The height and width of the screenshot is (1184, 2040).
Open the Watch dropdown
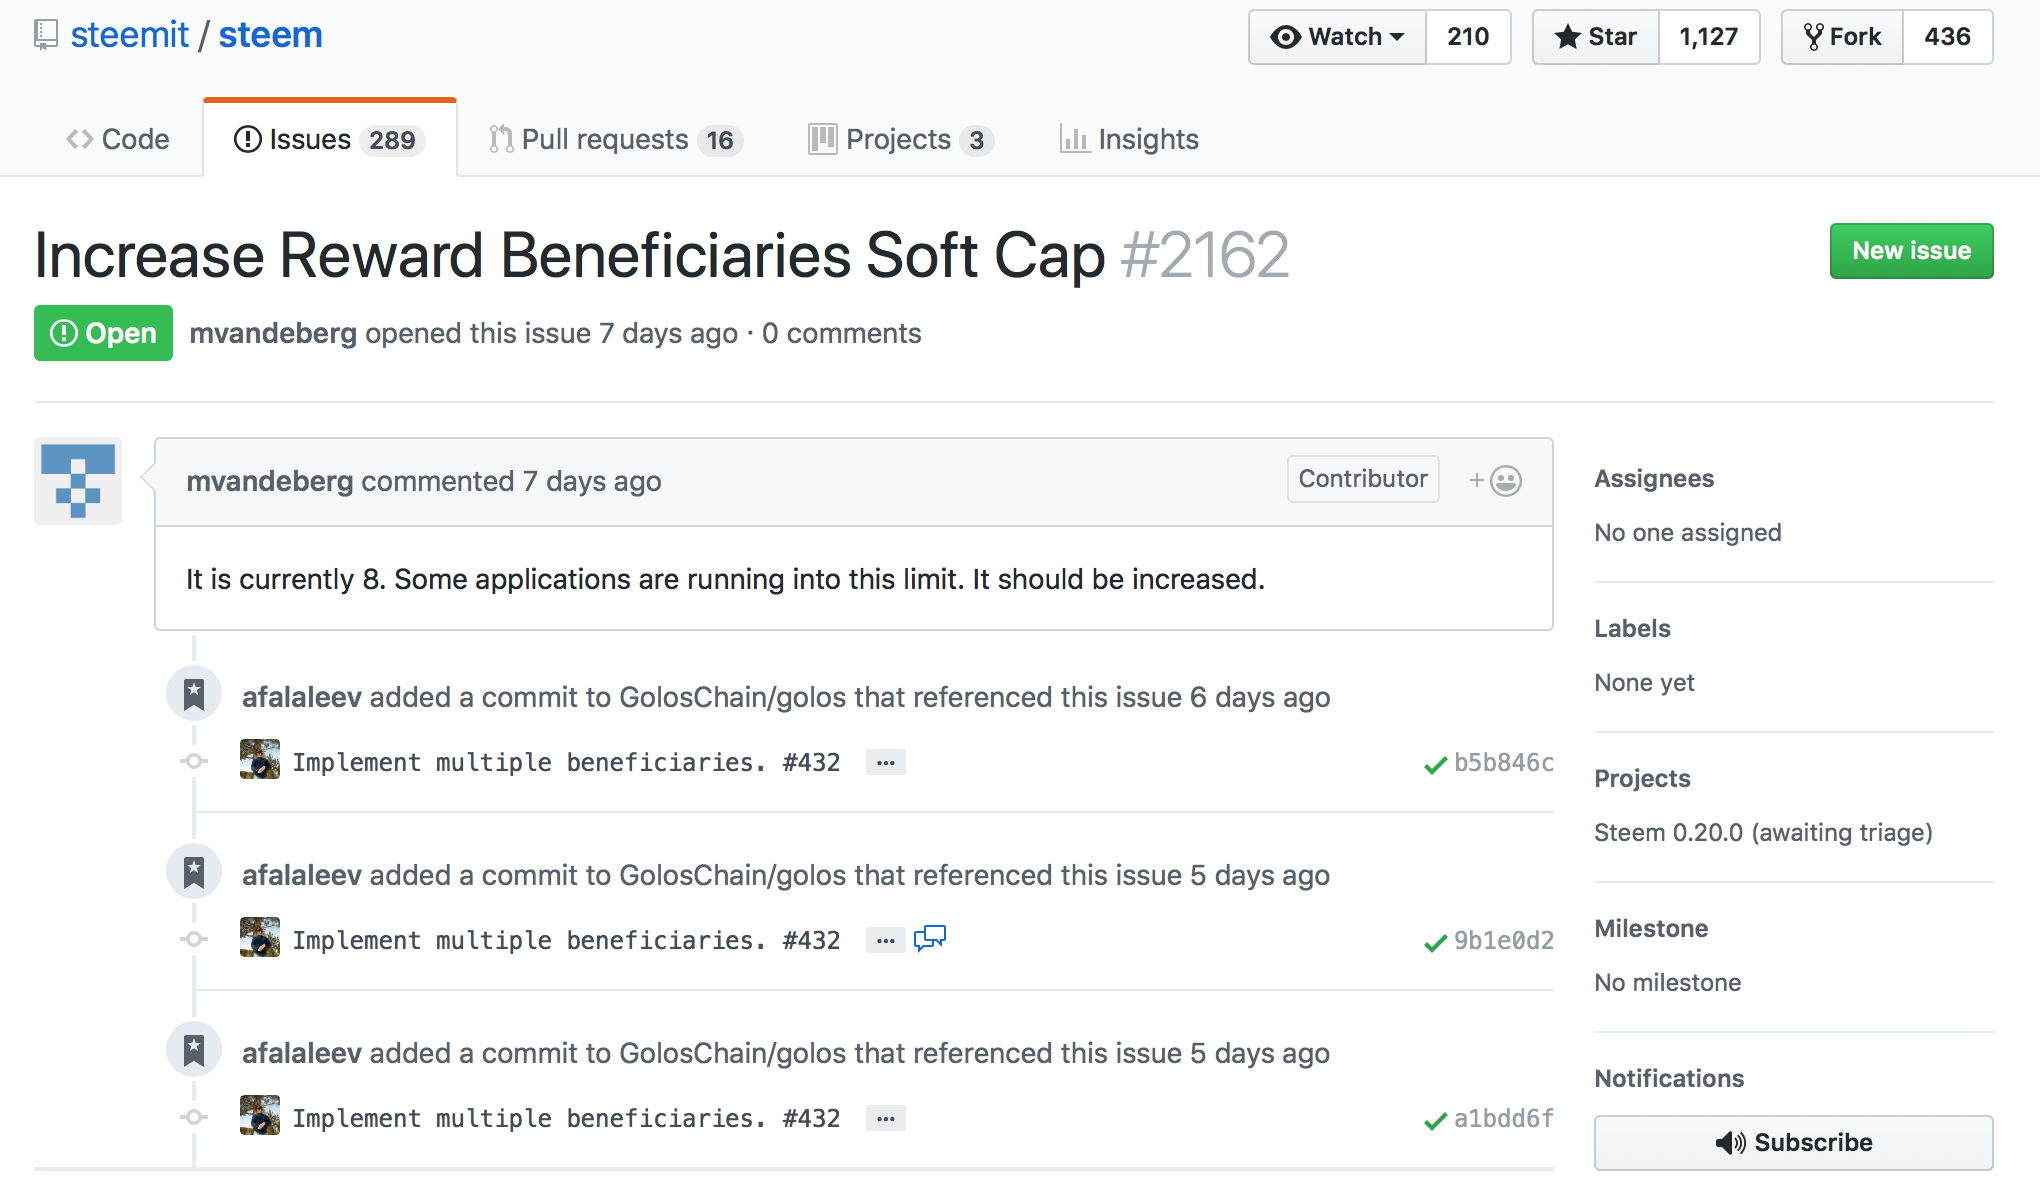[x=1337, y=37]
